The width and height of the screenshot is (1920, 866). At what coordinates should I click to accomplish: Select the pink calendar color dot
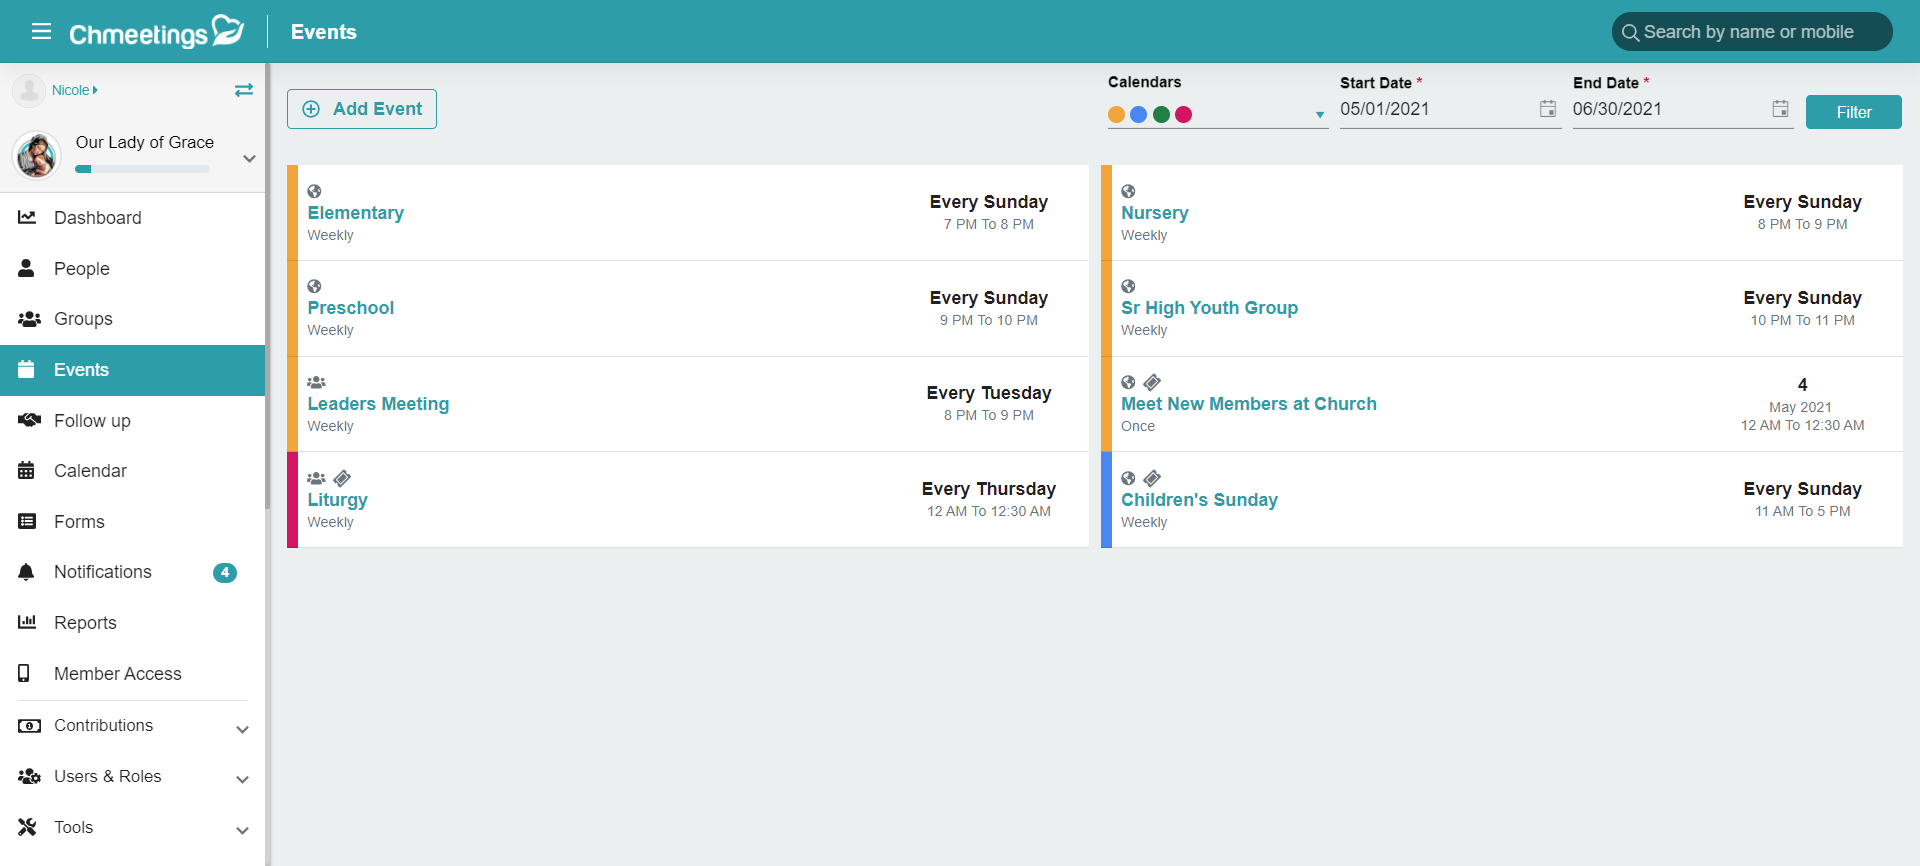pos(1183,114)
